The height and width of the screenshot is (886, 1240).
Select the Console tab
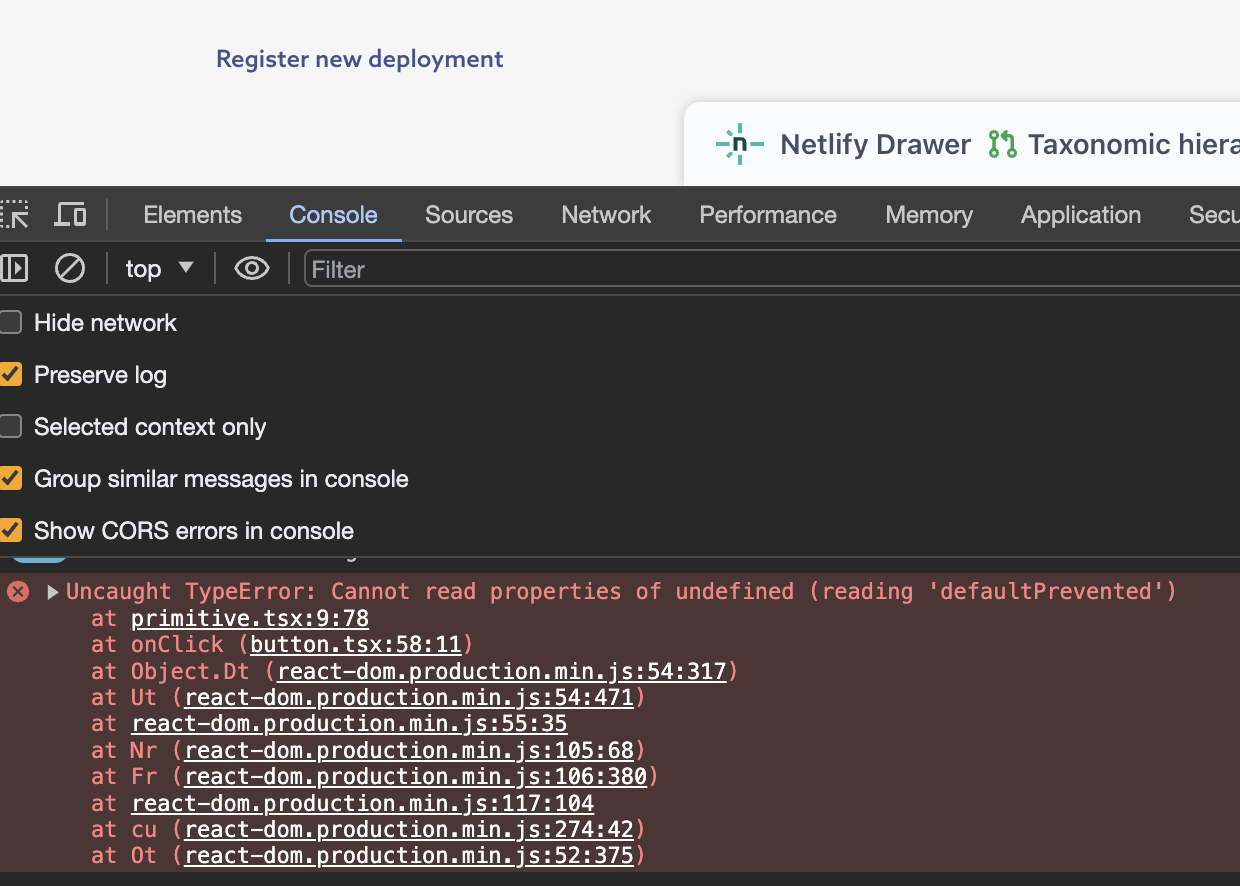(333, 215)
